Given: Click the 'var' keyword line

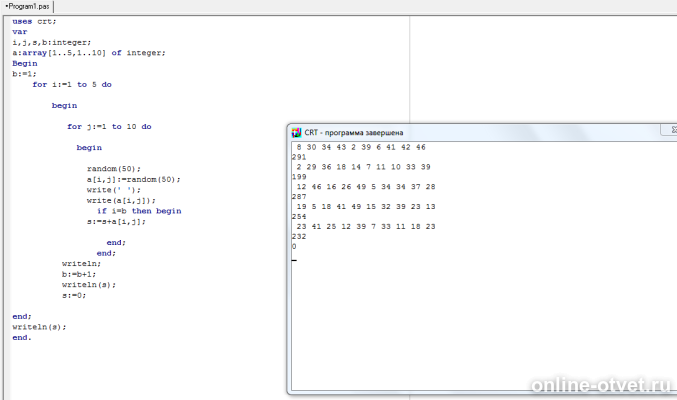Looking at the screenshot, I should click(19, 32).
